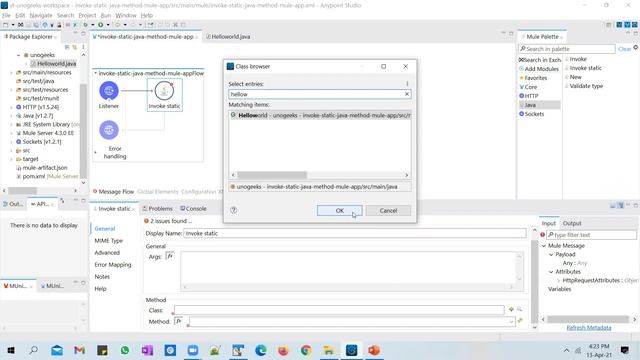Open the Class browser help question-mark icon
640x360 pixels.
point(233,210)
